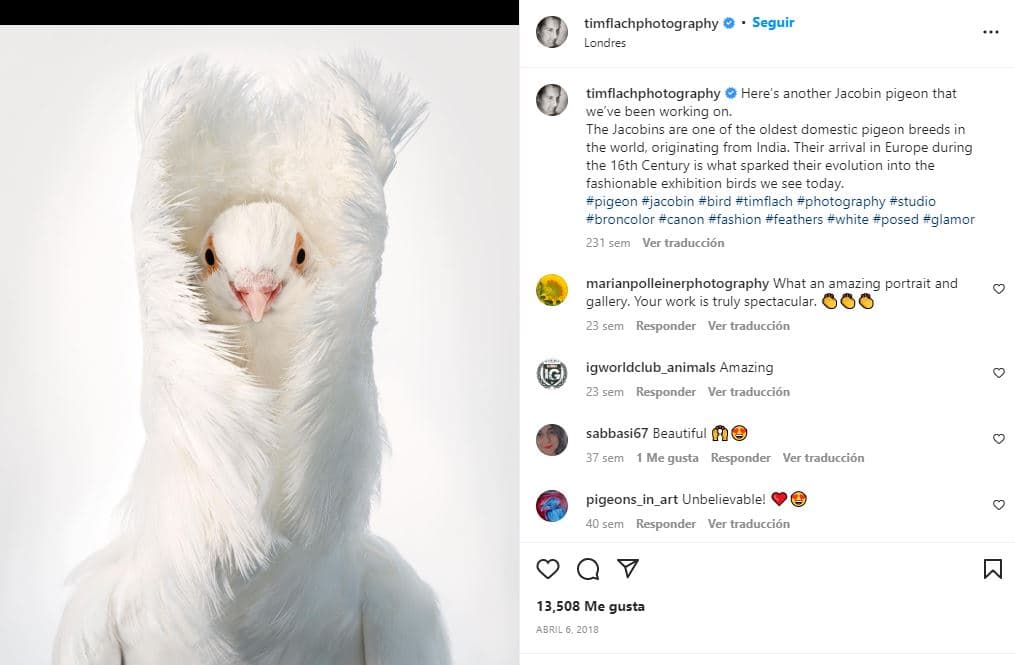This screenshot has height=665, width=1015.
Task: Open the three-dot more options menu
Action: (x=990, y=32)
